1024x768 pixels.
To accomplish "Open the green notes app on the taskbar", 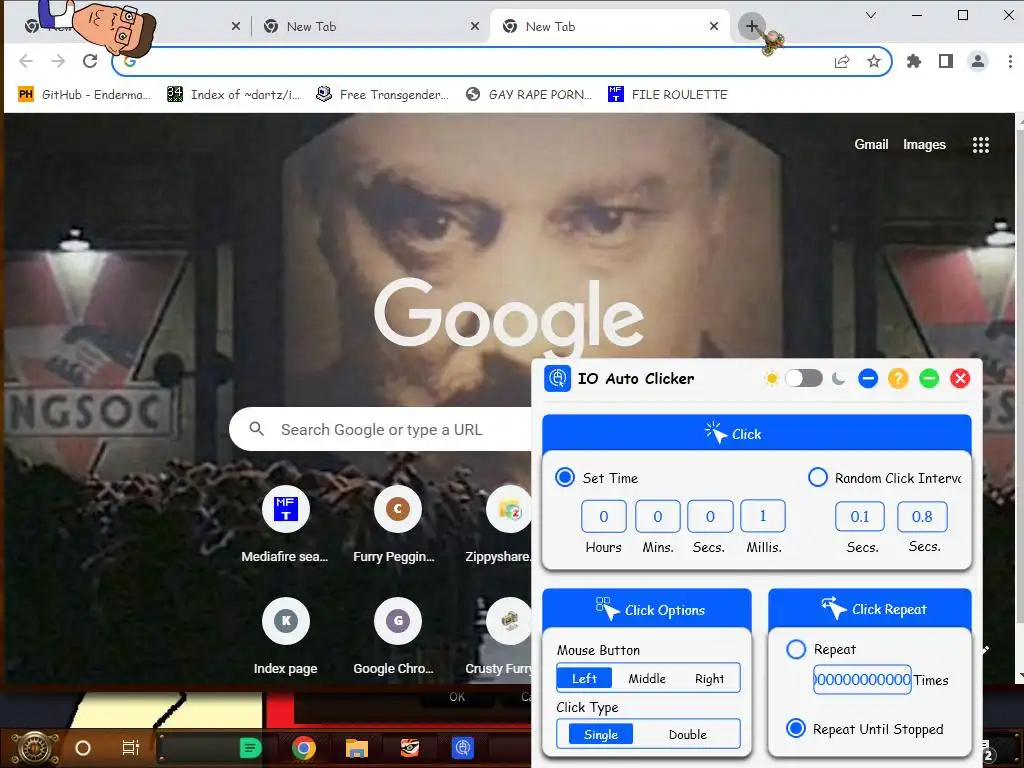I will pyautogui.click(x=250, y=748).
